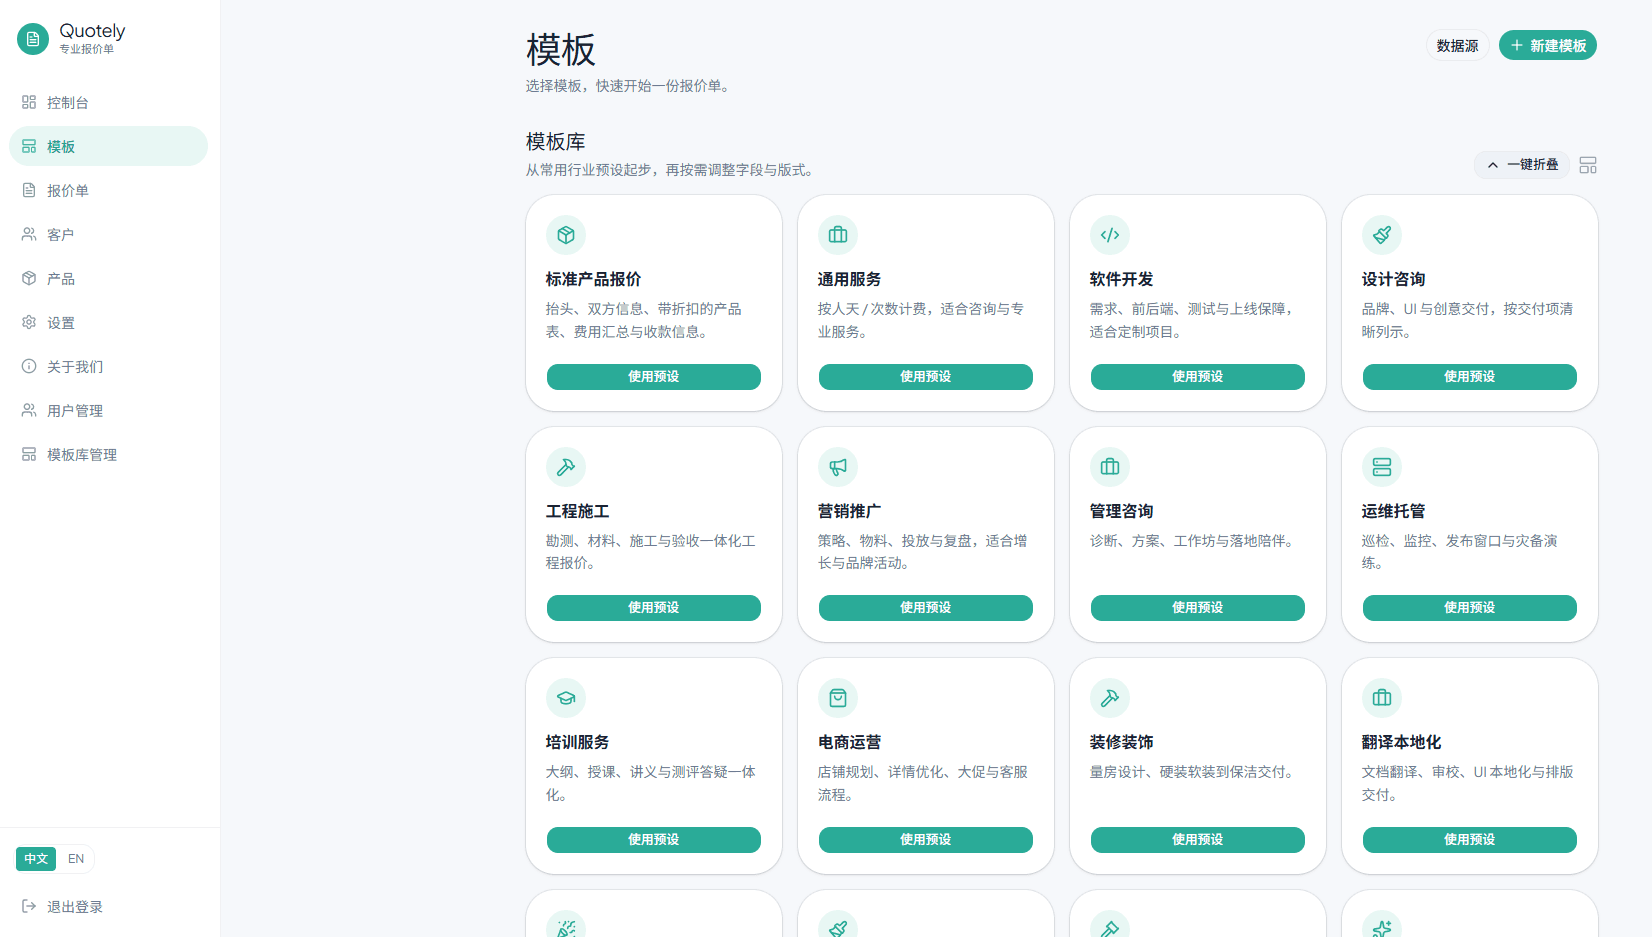Use preset for 装修装饰
This screenshot has height=937, width=1652.
coord(1198,840)
